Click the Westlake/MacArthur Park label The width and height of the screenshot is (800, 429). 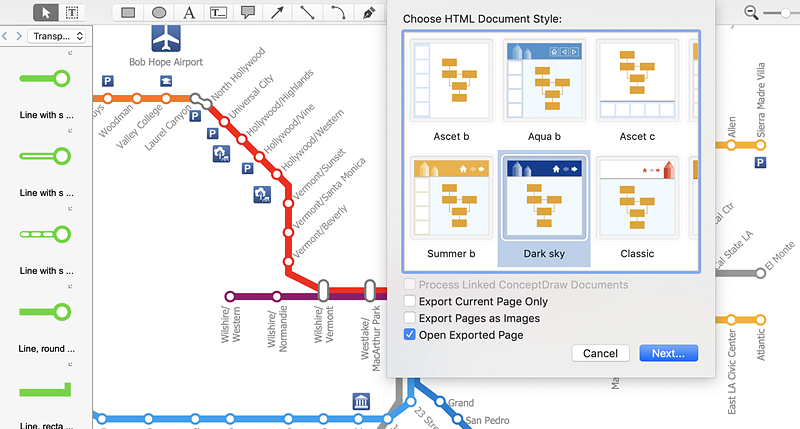click(371, 338)
